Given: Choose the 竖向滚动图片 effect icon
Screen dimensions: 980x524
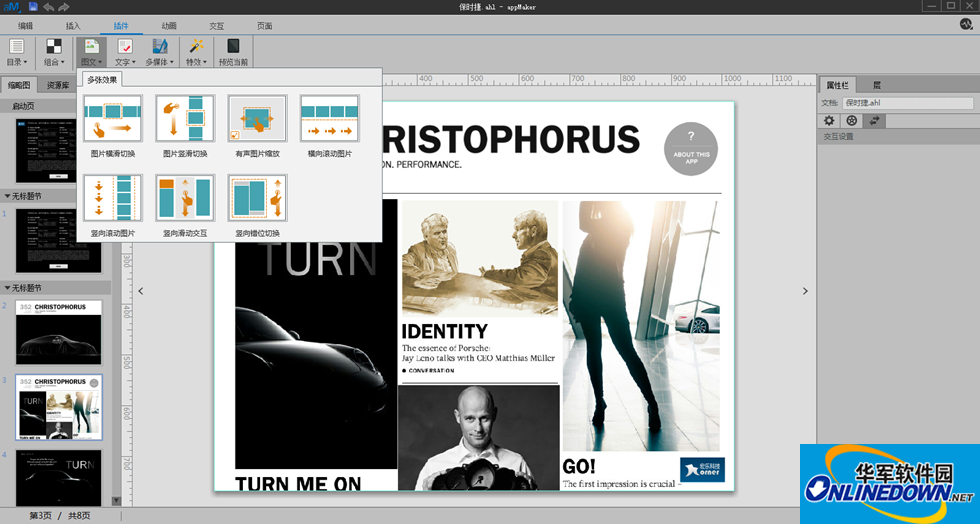Looking at the screenshot, I should (x=113, y=198).
